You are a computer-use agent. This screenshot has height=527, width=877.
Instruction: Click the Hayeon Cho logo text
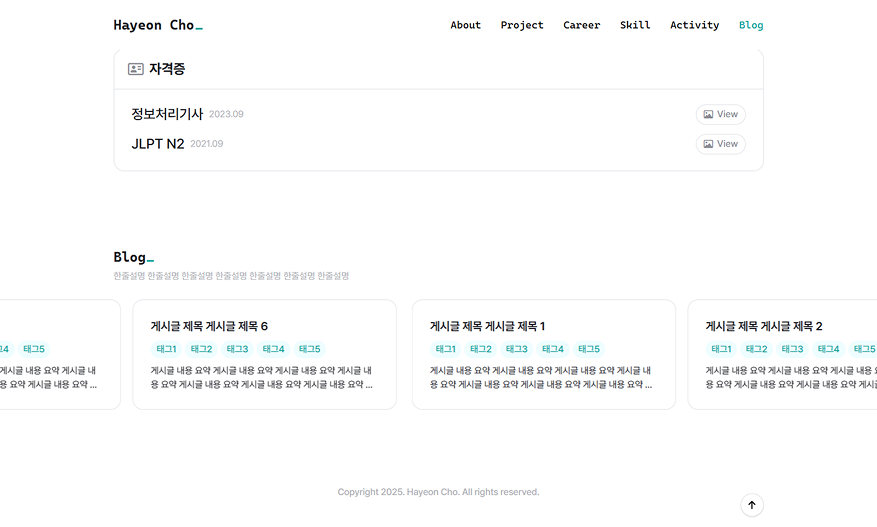(157, 25)
